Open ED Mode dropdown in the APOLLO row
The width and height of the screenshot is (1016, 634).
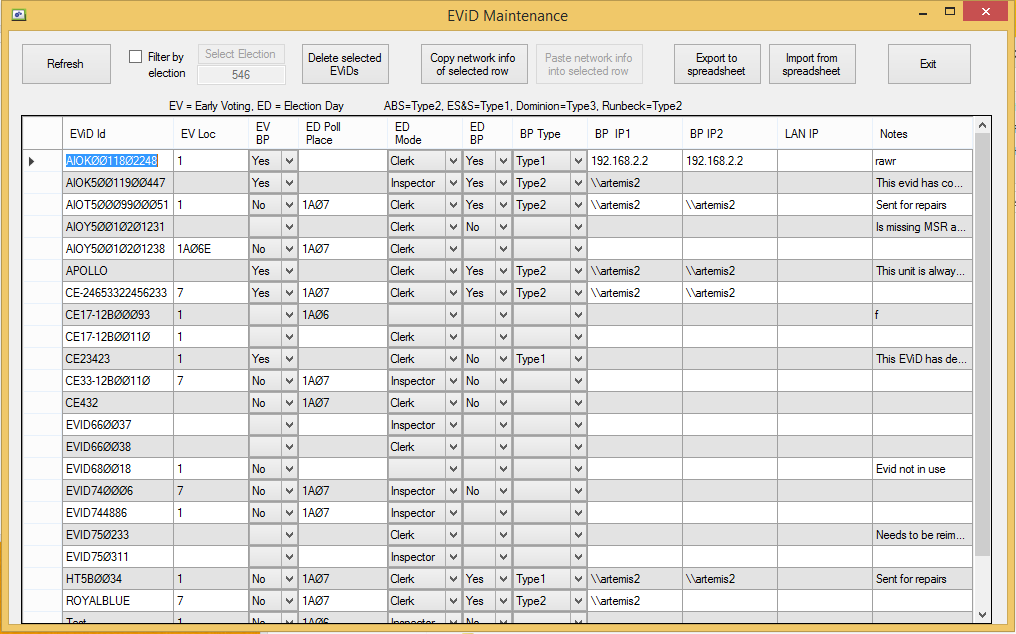454,271
